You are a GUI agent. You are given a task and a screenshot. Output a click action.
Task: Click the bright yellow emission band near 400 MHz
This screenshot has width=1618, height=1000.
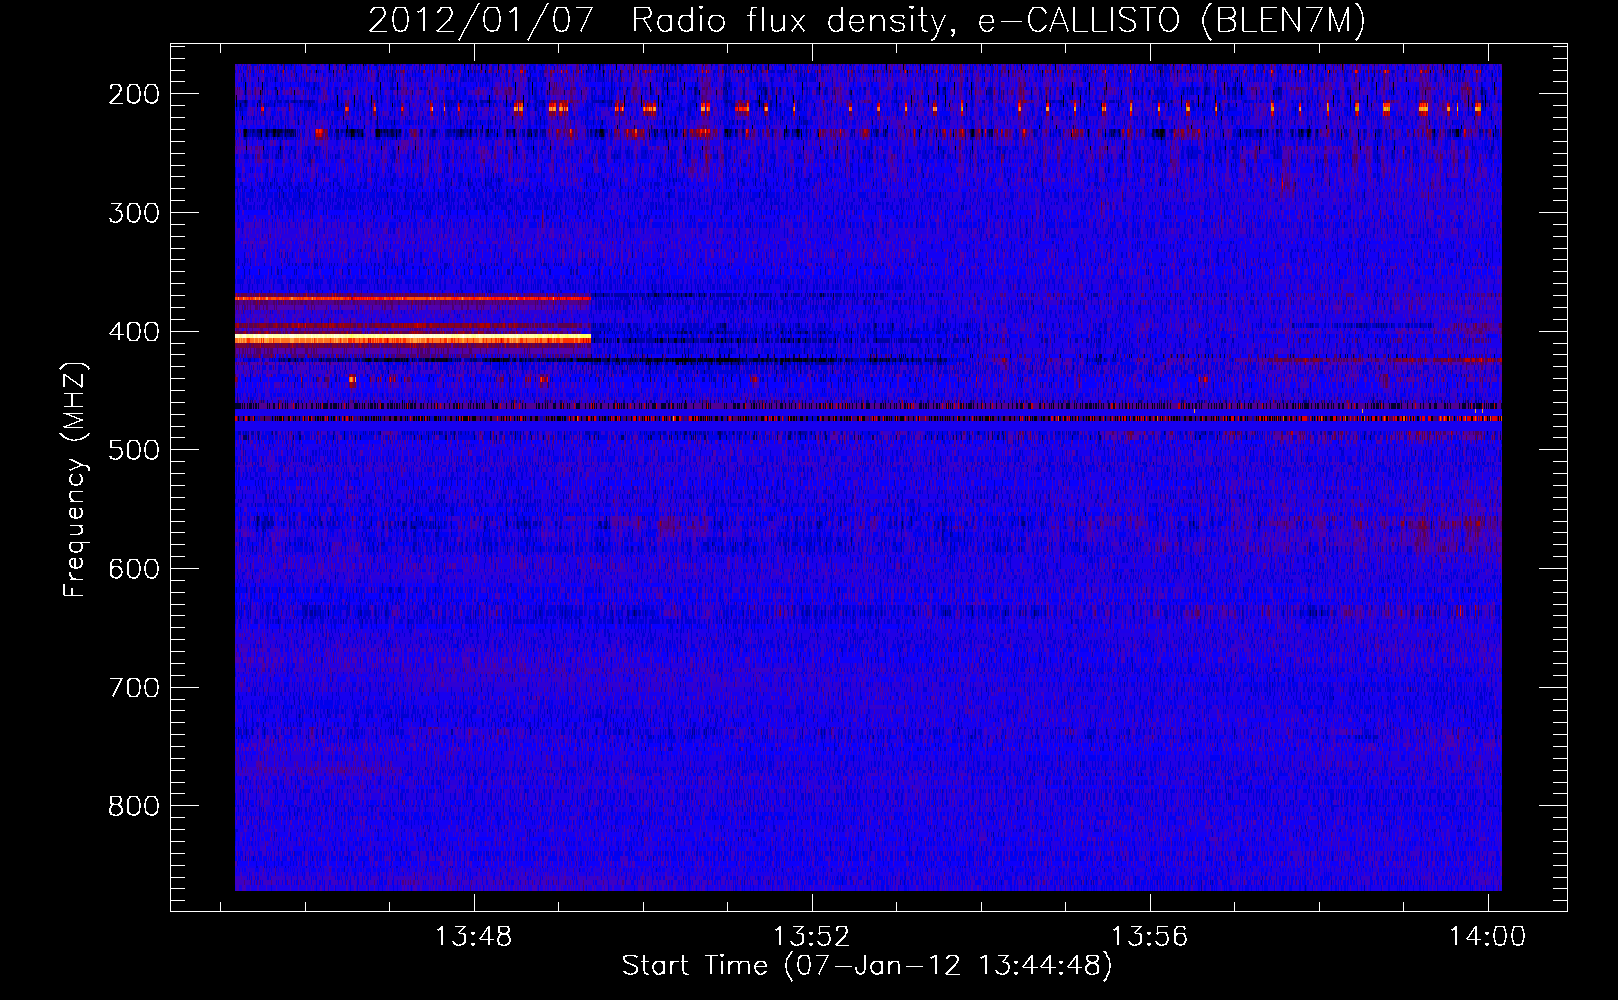pos(413,339)
